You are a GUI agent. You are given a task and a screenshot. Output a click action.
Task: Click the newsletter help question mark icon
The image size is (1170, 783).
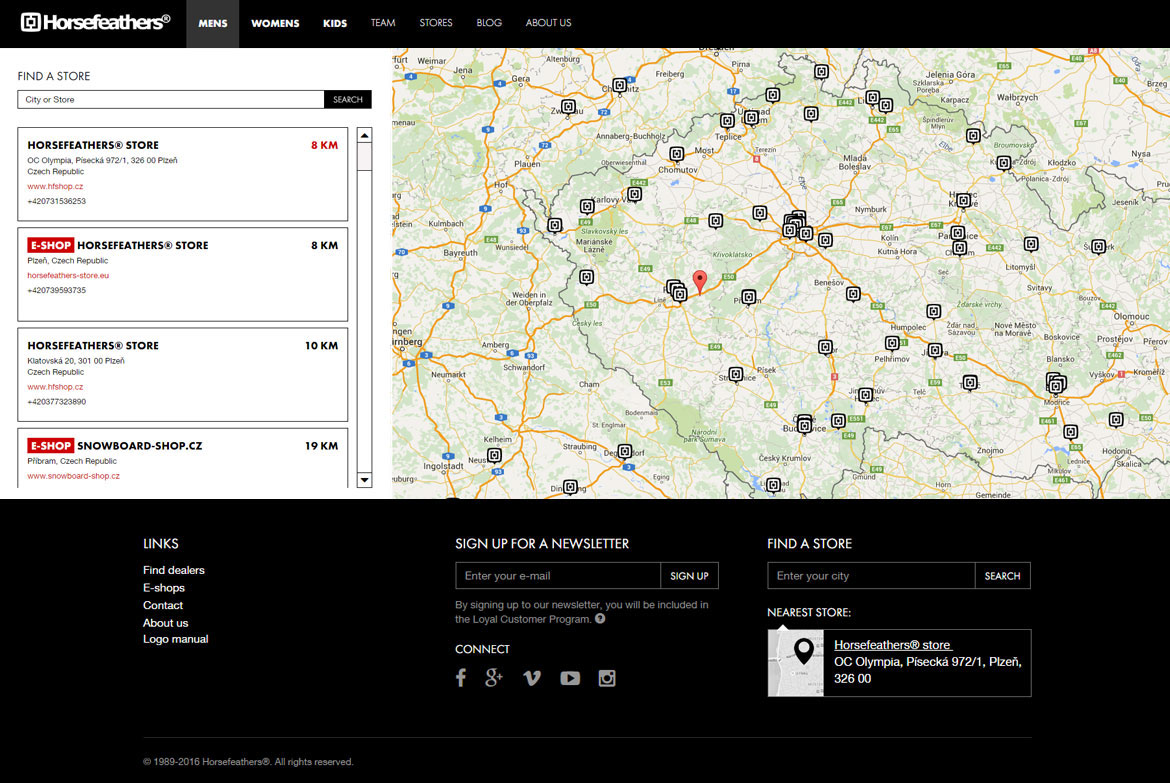pos(600,619)
